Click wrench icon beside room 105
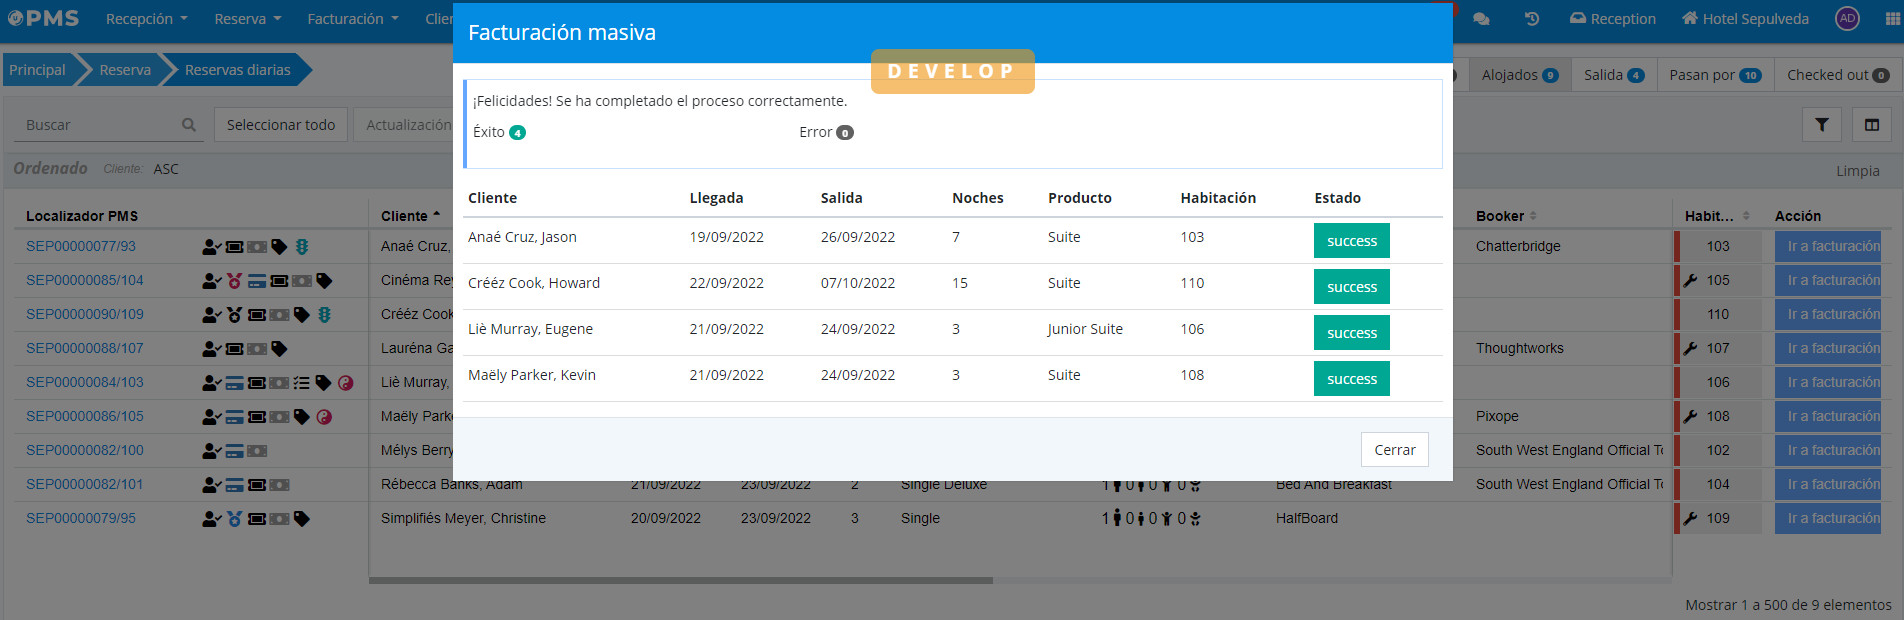Screen dimensions: 1904x620 (1690, 281)
